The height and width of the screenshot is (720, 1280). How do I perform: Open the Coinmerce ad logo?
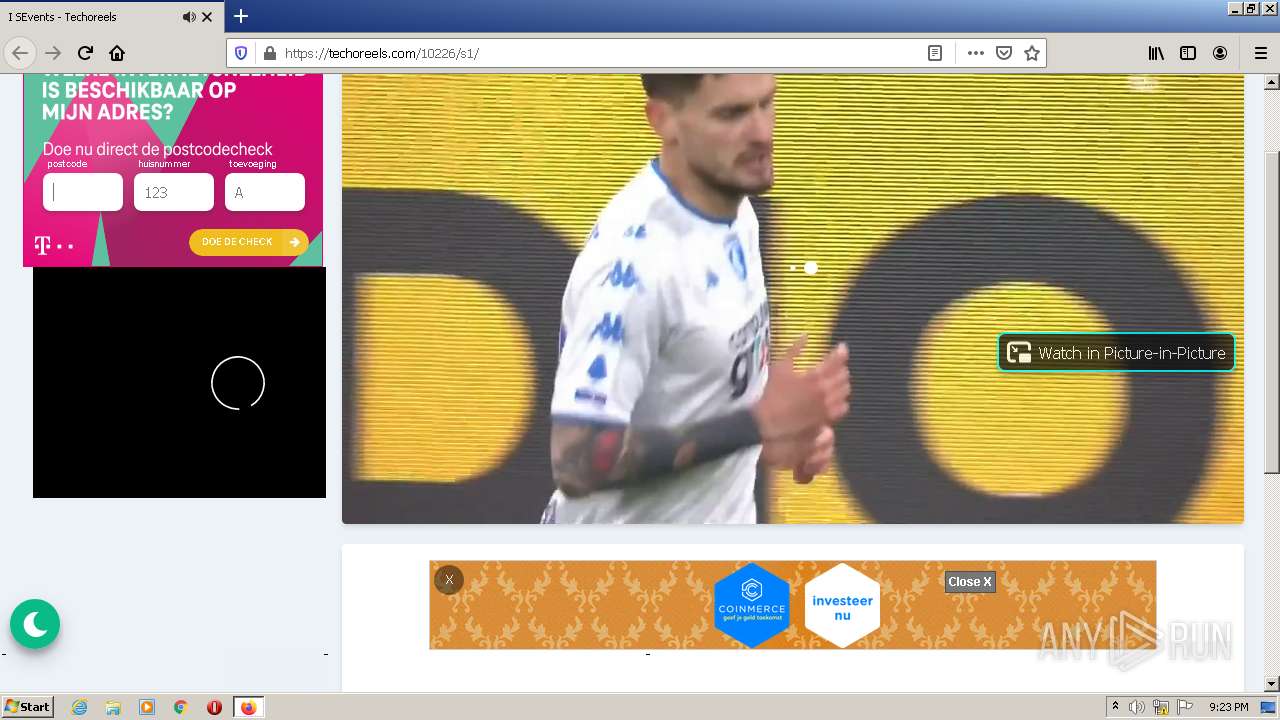(x=752, y=605)
